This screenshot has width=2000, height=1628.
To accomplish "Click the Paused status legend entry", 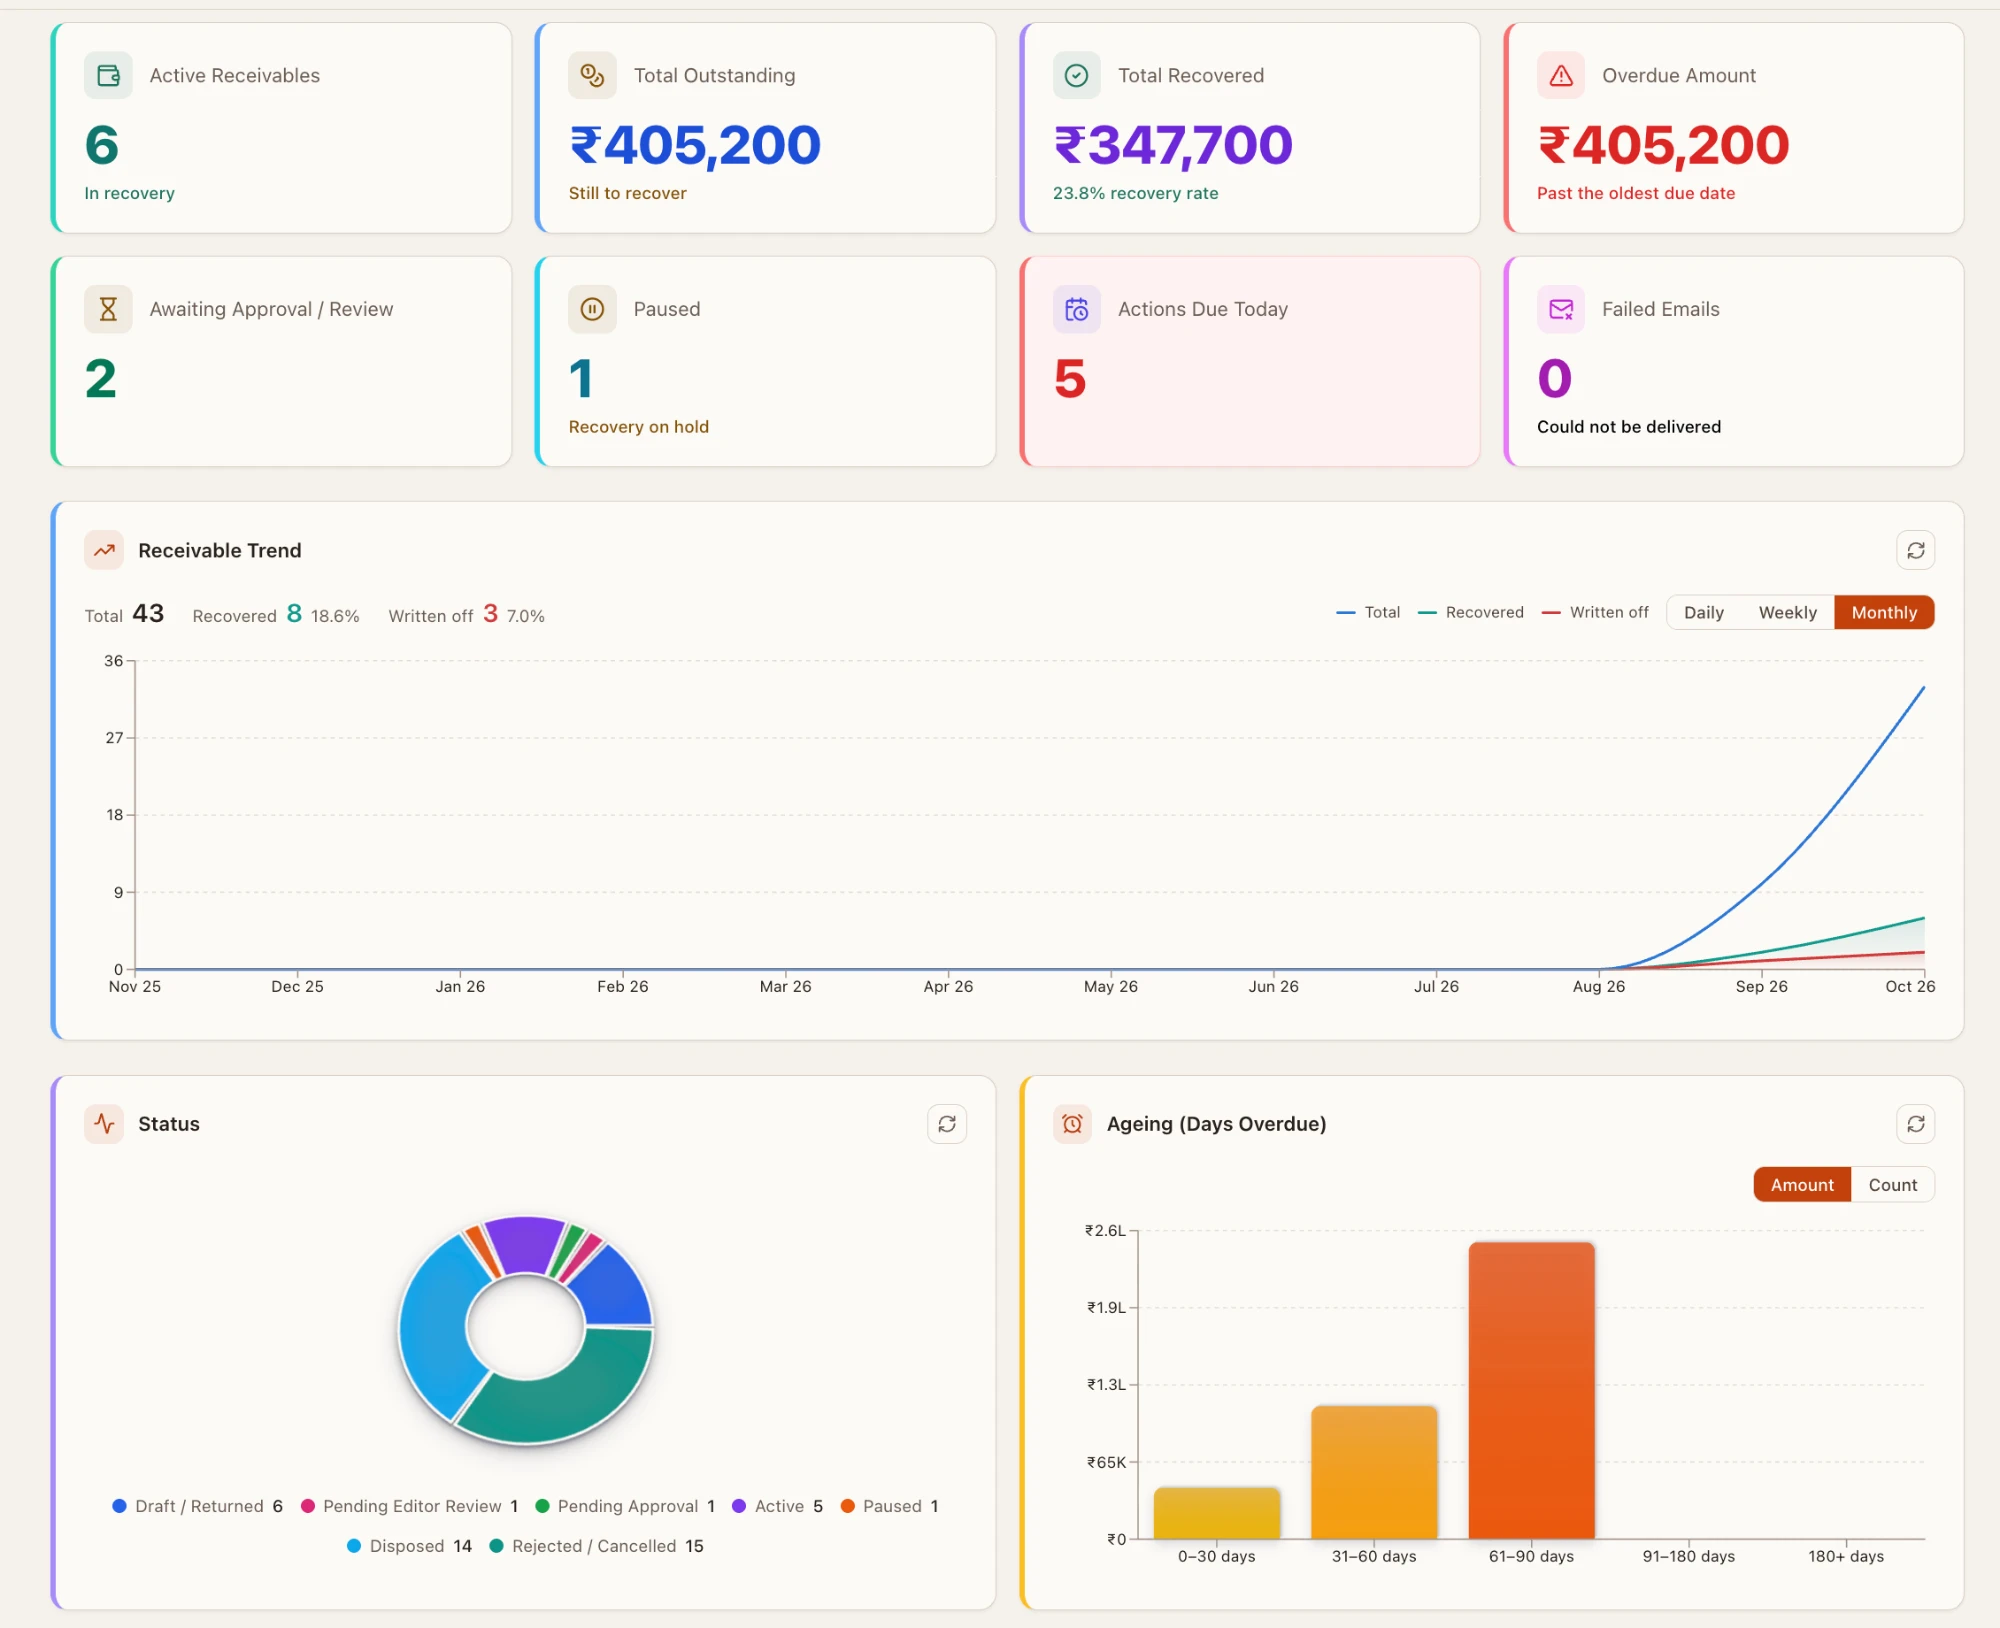I will click(890, 1506).
